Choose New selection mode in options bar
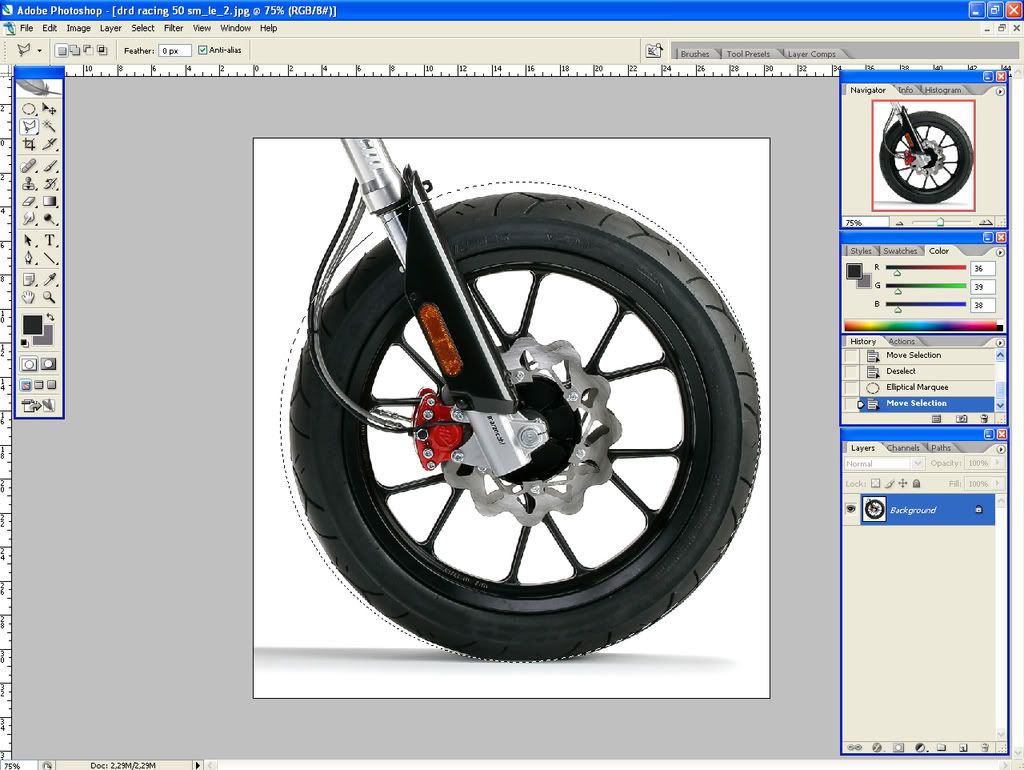This screenshot has height=770, width=1024. [x=61, y=50]
